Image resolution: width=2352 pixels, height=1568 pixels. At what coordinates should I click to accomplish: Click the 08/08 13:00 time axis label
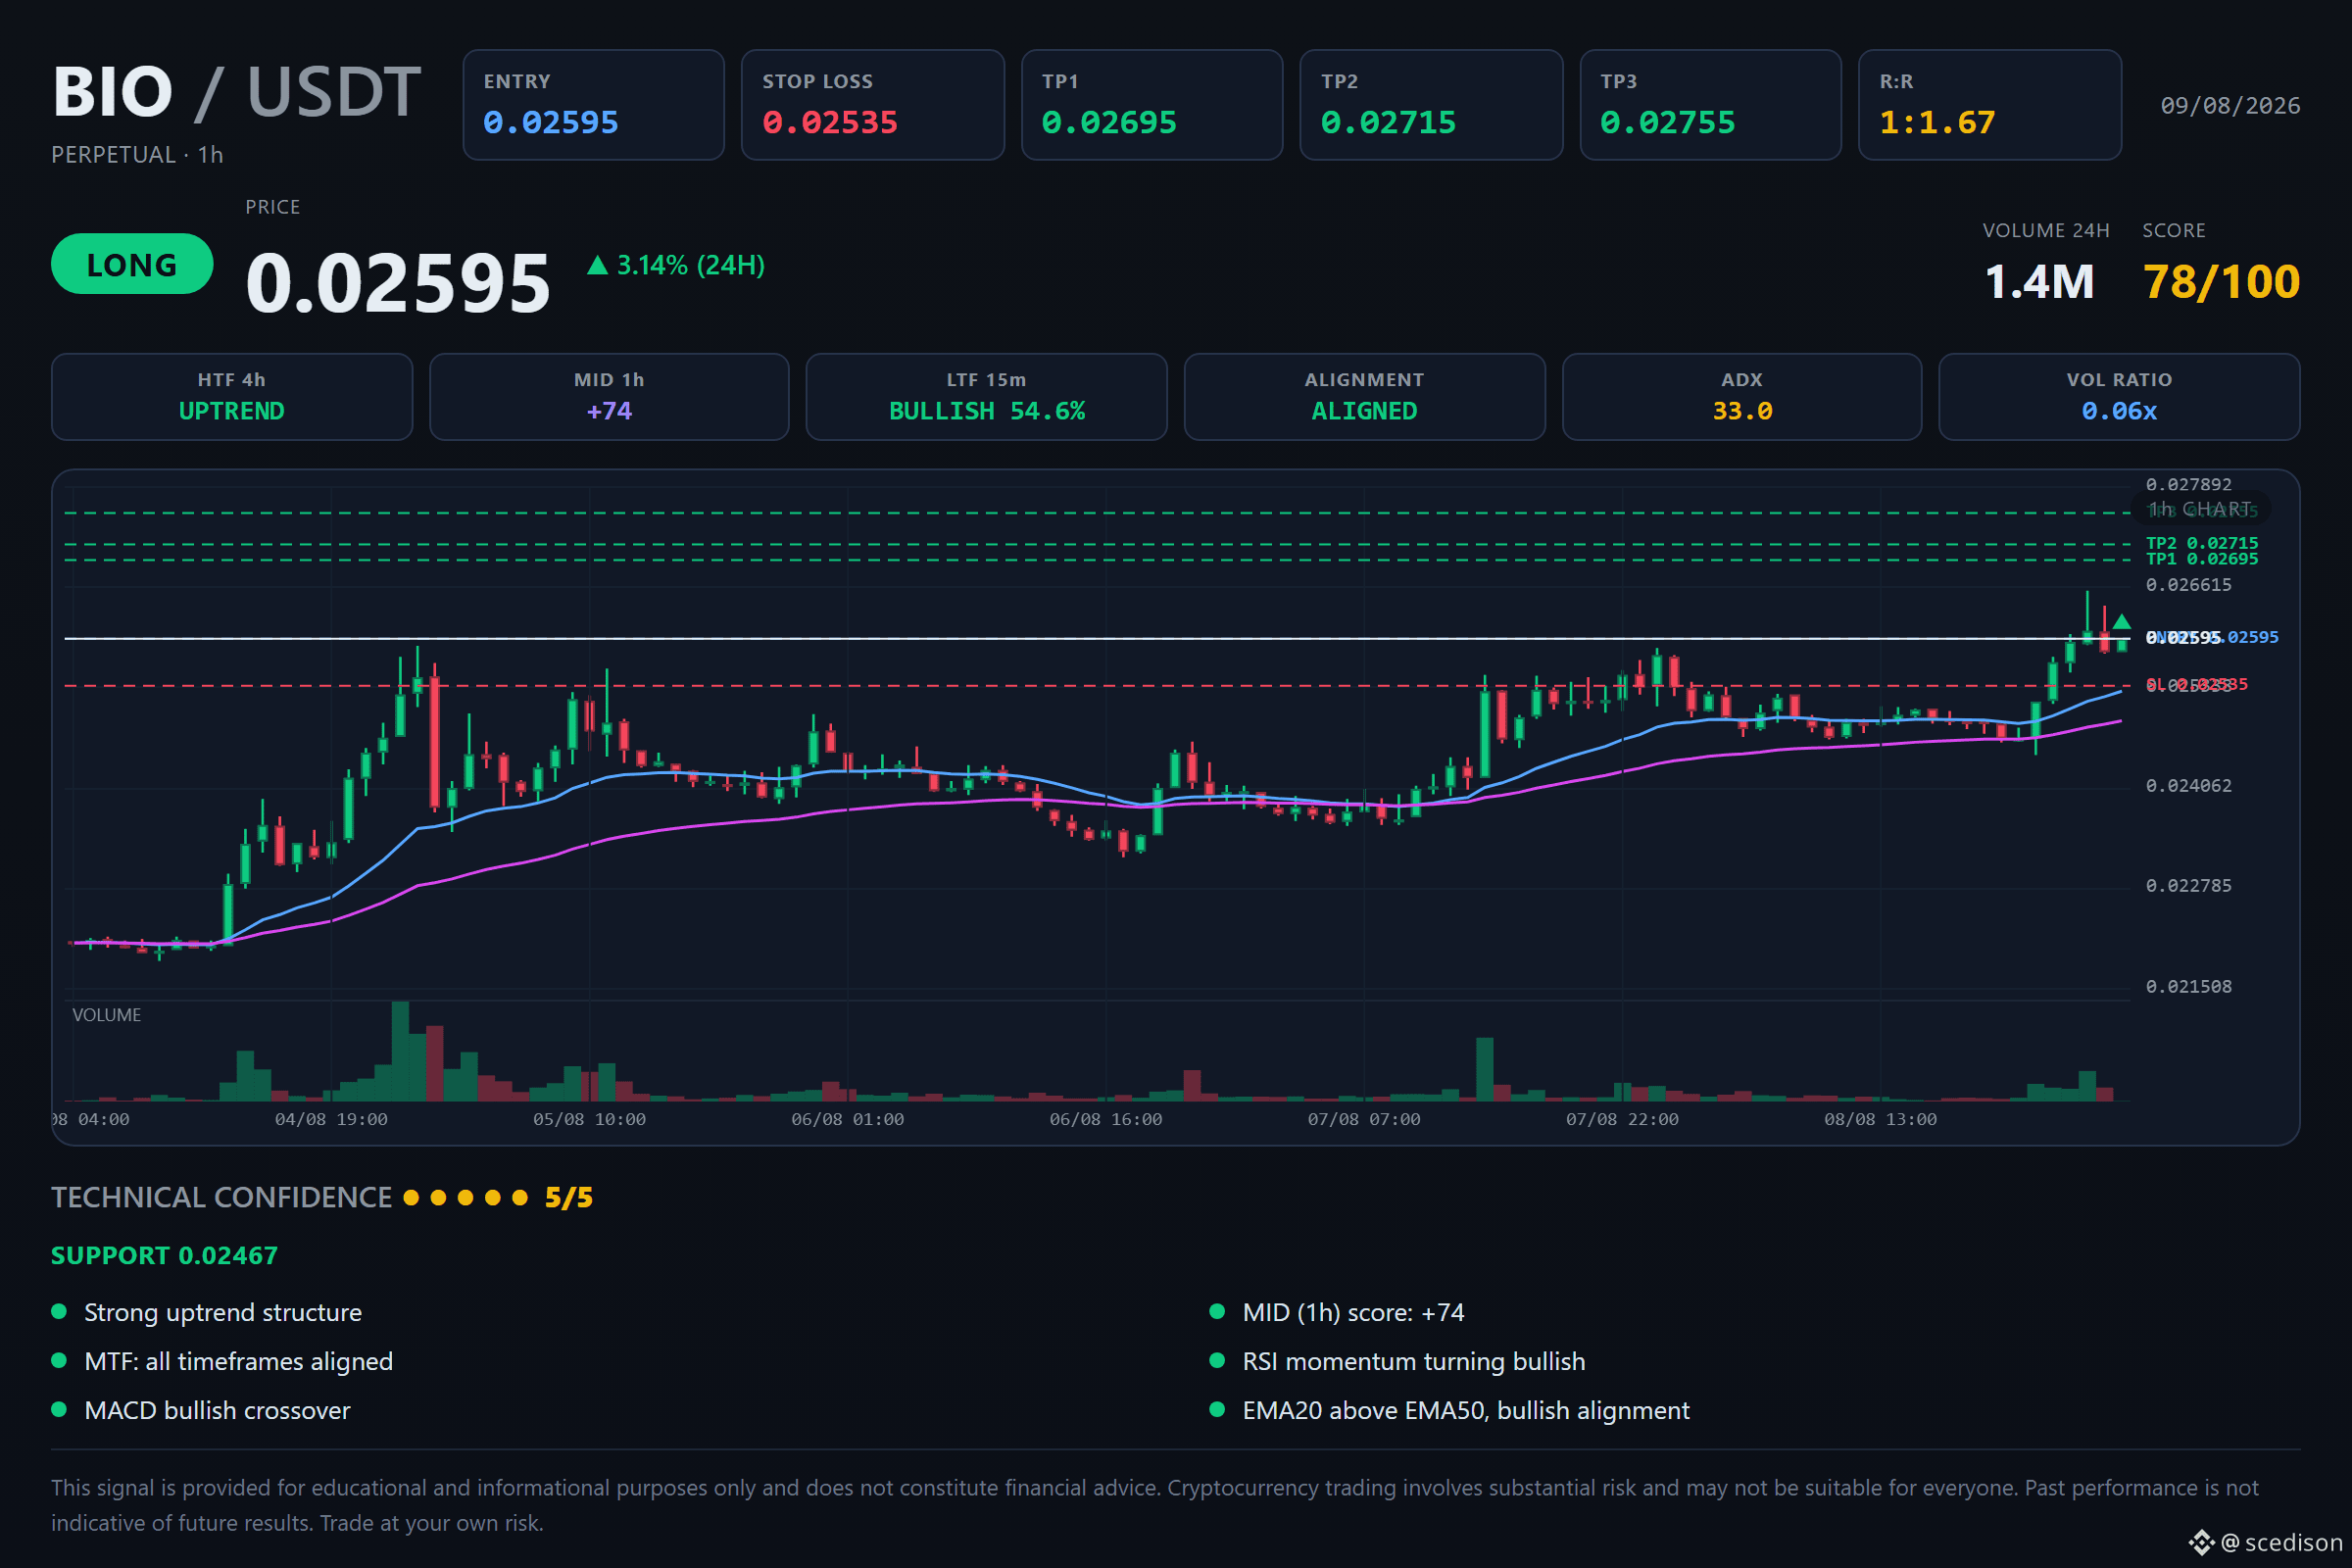tap(1880, 1120)
